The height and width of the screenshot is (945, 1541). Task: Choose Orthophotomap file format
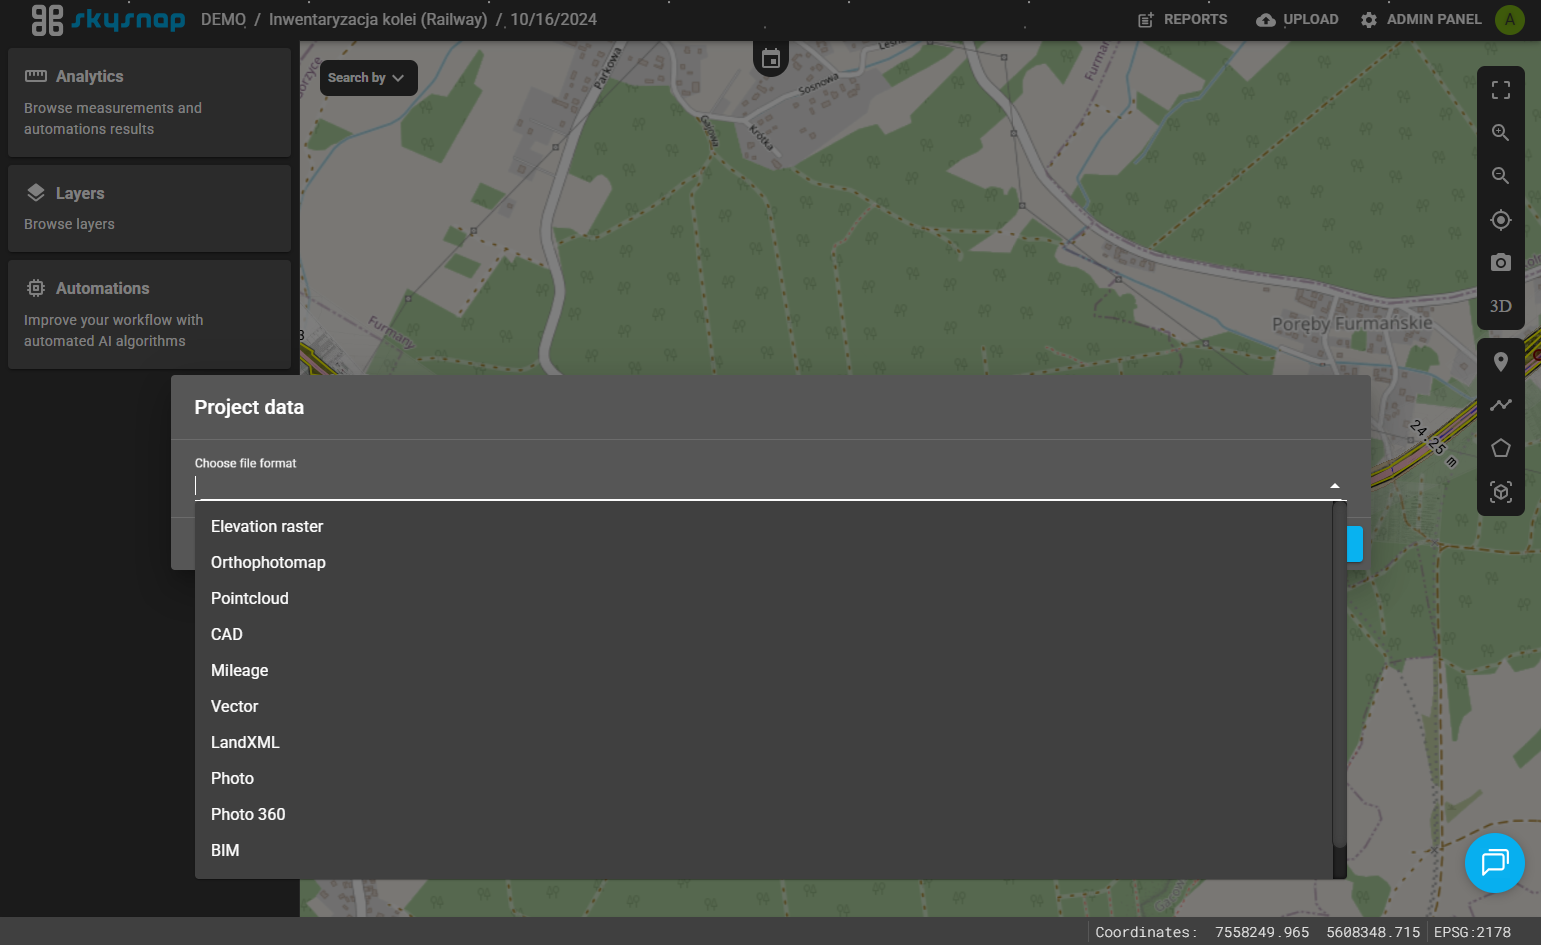coord(764,562)
